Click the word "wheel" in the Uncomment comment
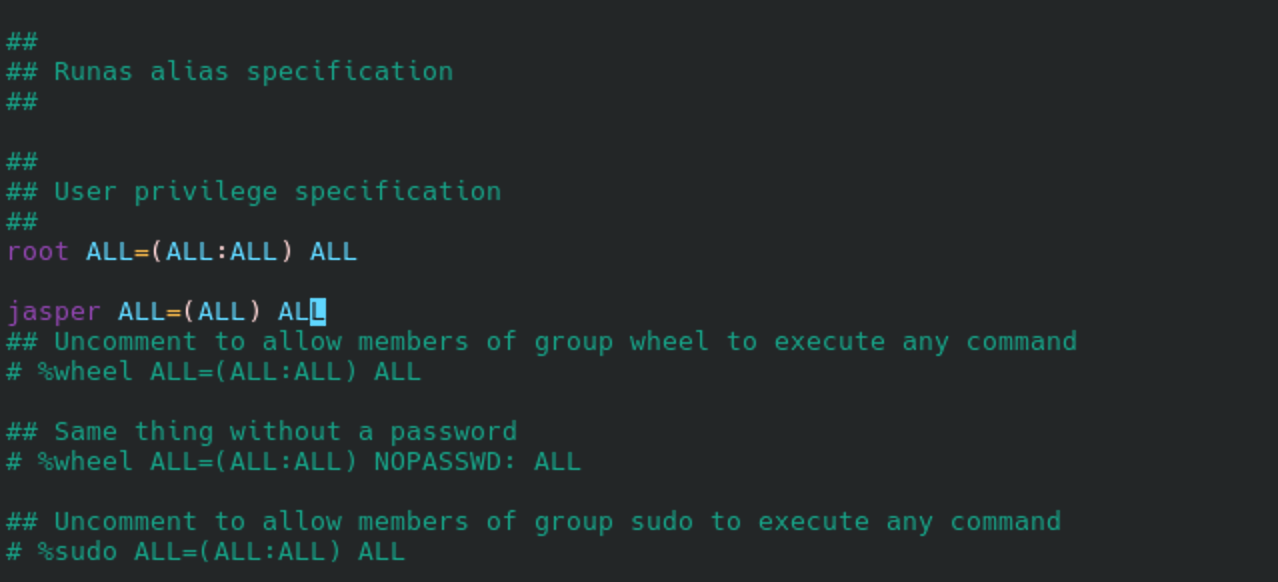 click(669, 341)
